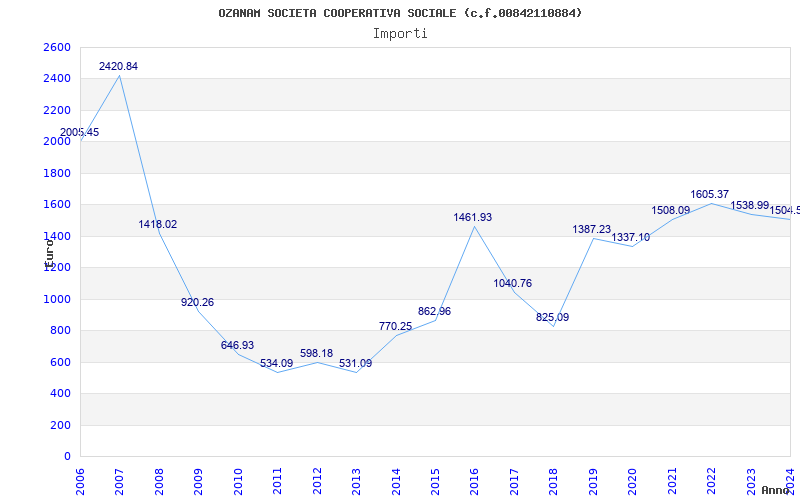800x500 pixels.
Task: Click the 2018 x-axis year label
Action: point(554,482)
